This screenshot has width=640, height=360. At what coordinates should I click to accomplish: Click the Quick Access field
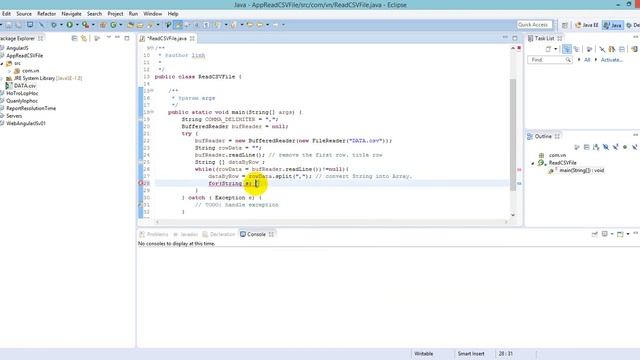click(x=534, y=25)
